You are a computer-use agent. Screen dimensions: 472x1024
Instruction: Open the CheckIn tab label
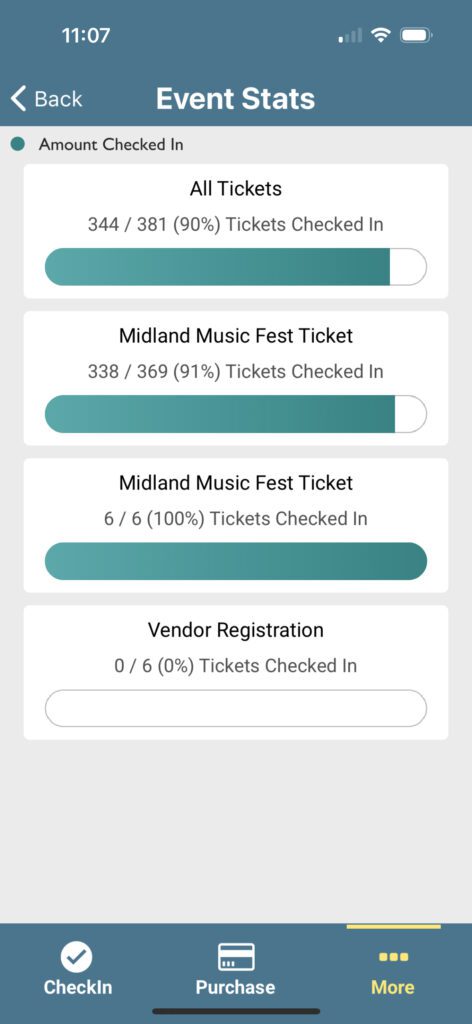click(x=78, y=987)
